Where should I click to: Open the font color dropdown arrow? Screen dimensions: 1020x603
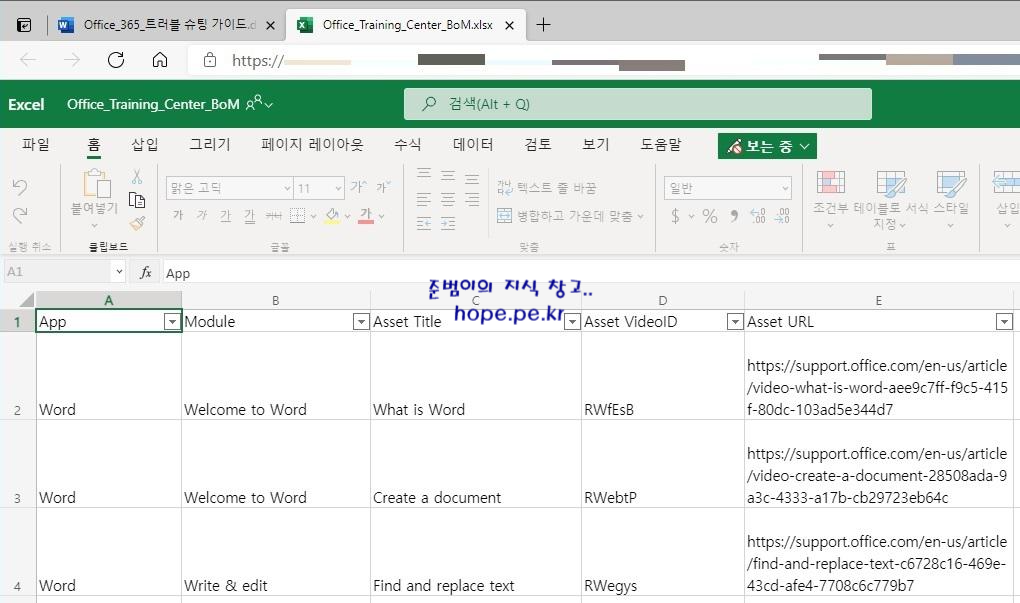(381, 216)
